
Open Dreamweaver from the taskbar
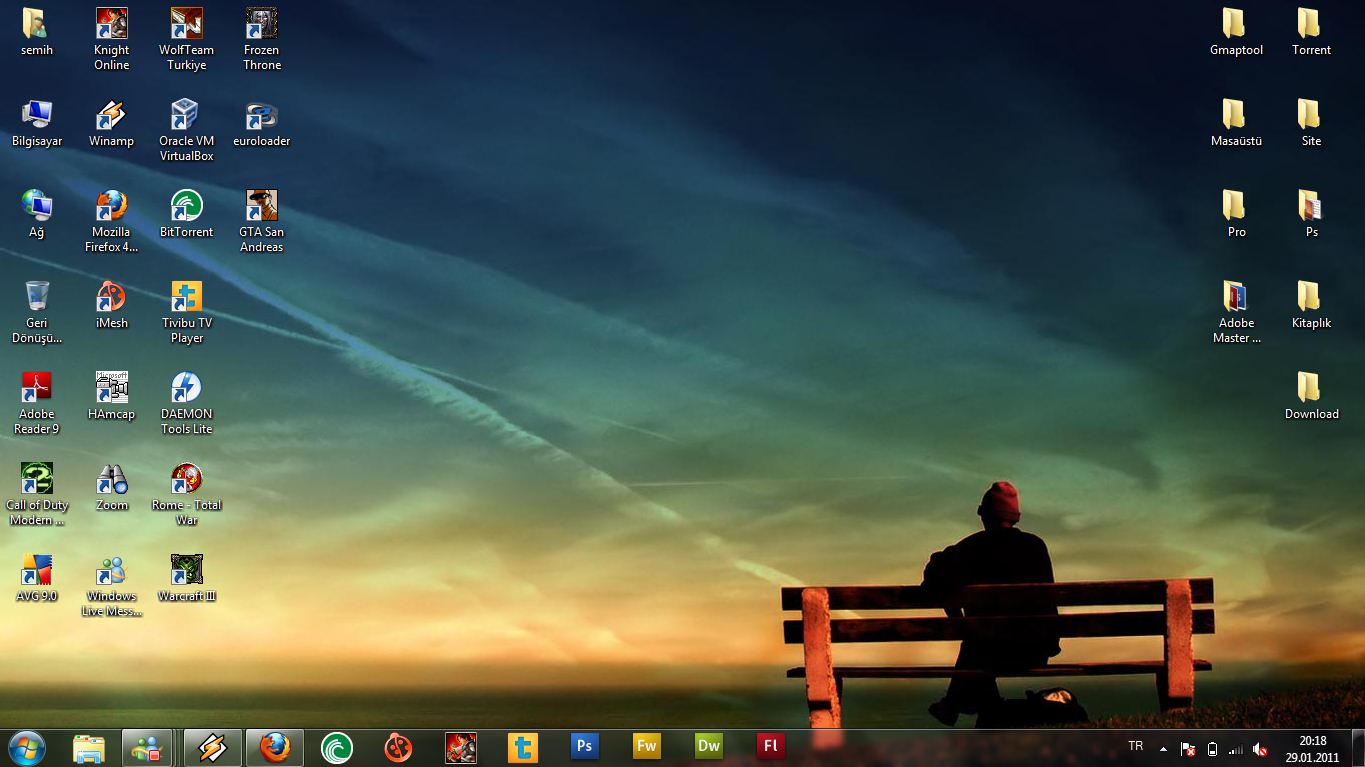click(708, 746)
